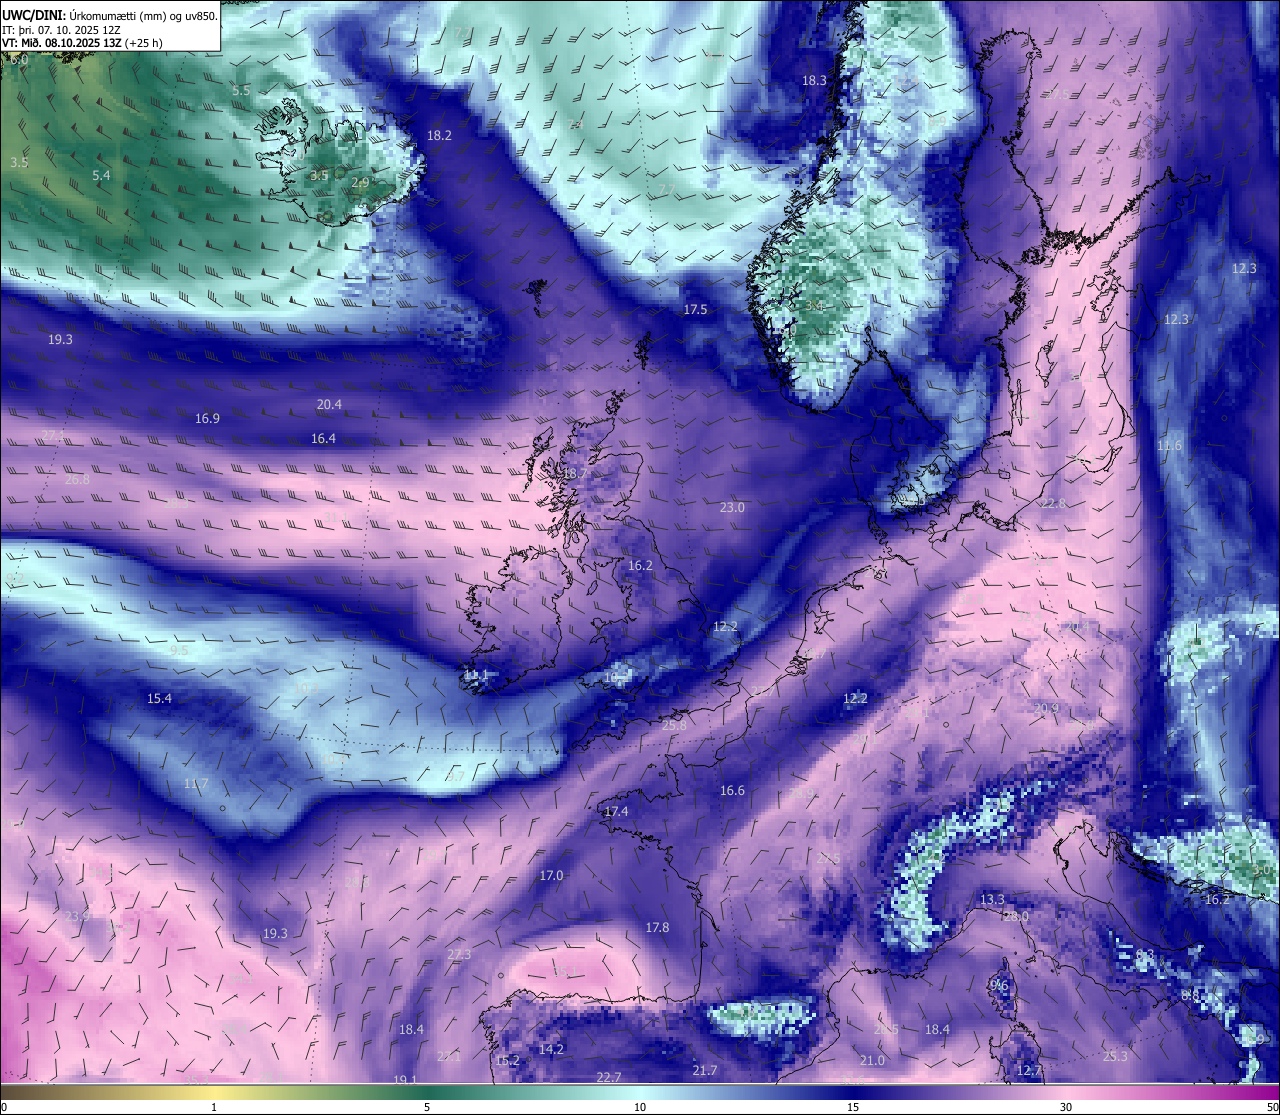The height and width of the screenshot is (1115, 1280).
Task: Click the 16.4 value over the Atlantic
Action: pyautogui.click(x=323, y=439)
